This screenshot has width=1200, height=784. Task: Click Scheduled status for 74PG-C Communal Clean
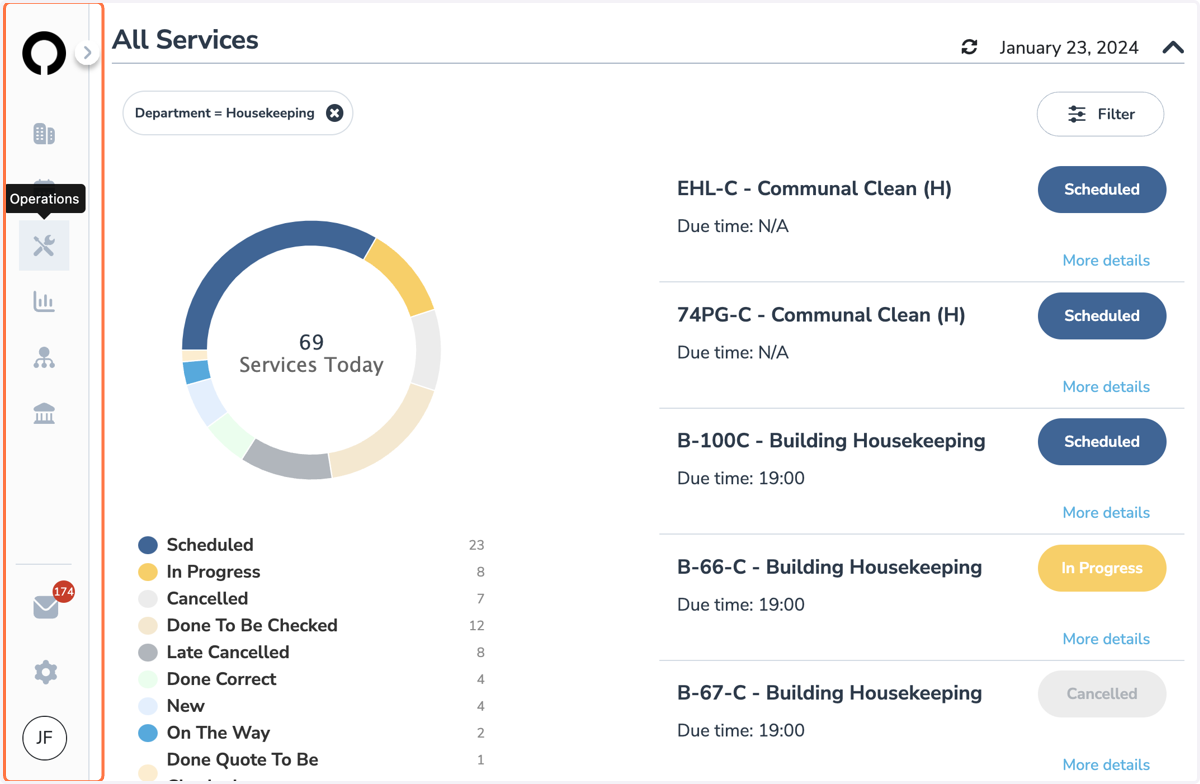click(x=1102, y=315)
